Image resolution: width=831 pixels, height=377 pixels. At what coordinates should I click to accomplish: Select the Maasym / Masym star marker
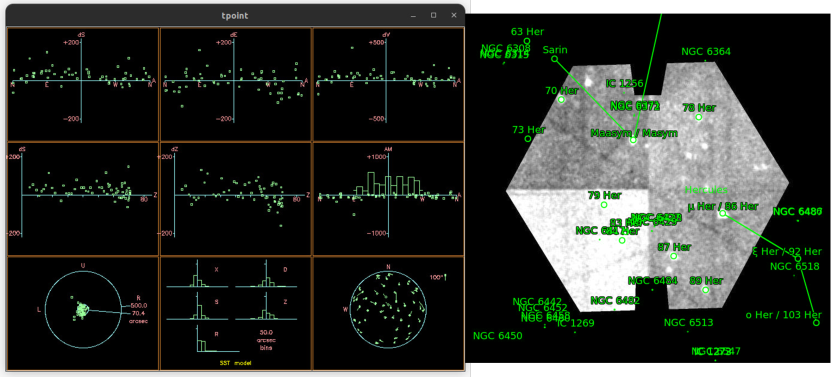633,140
